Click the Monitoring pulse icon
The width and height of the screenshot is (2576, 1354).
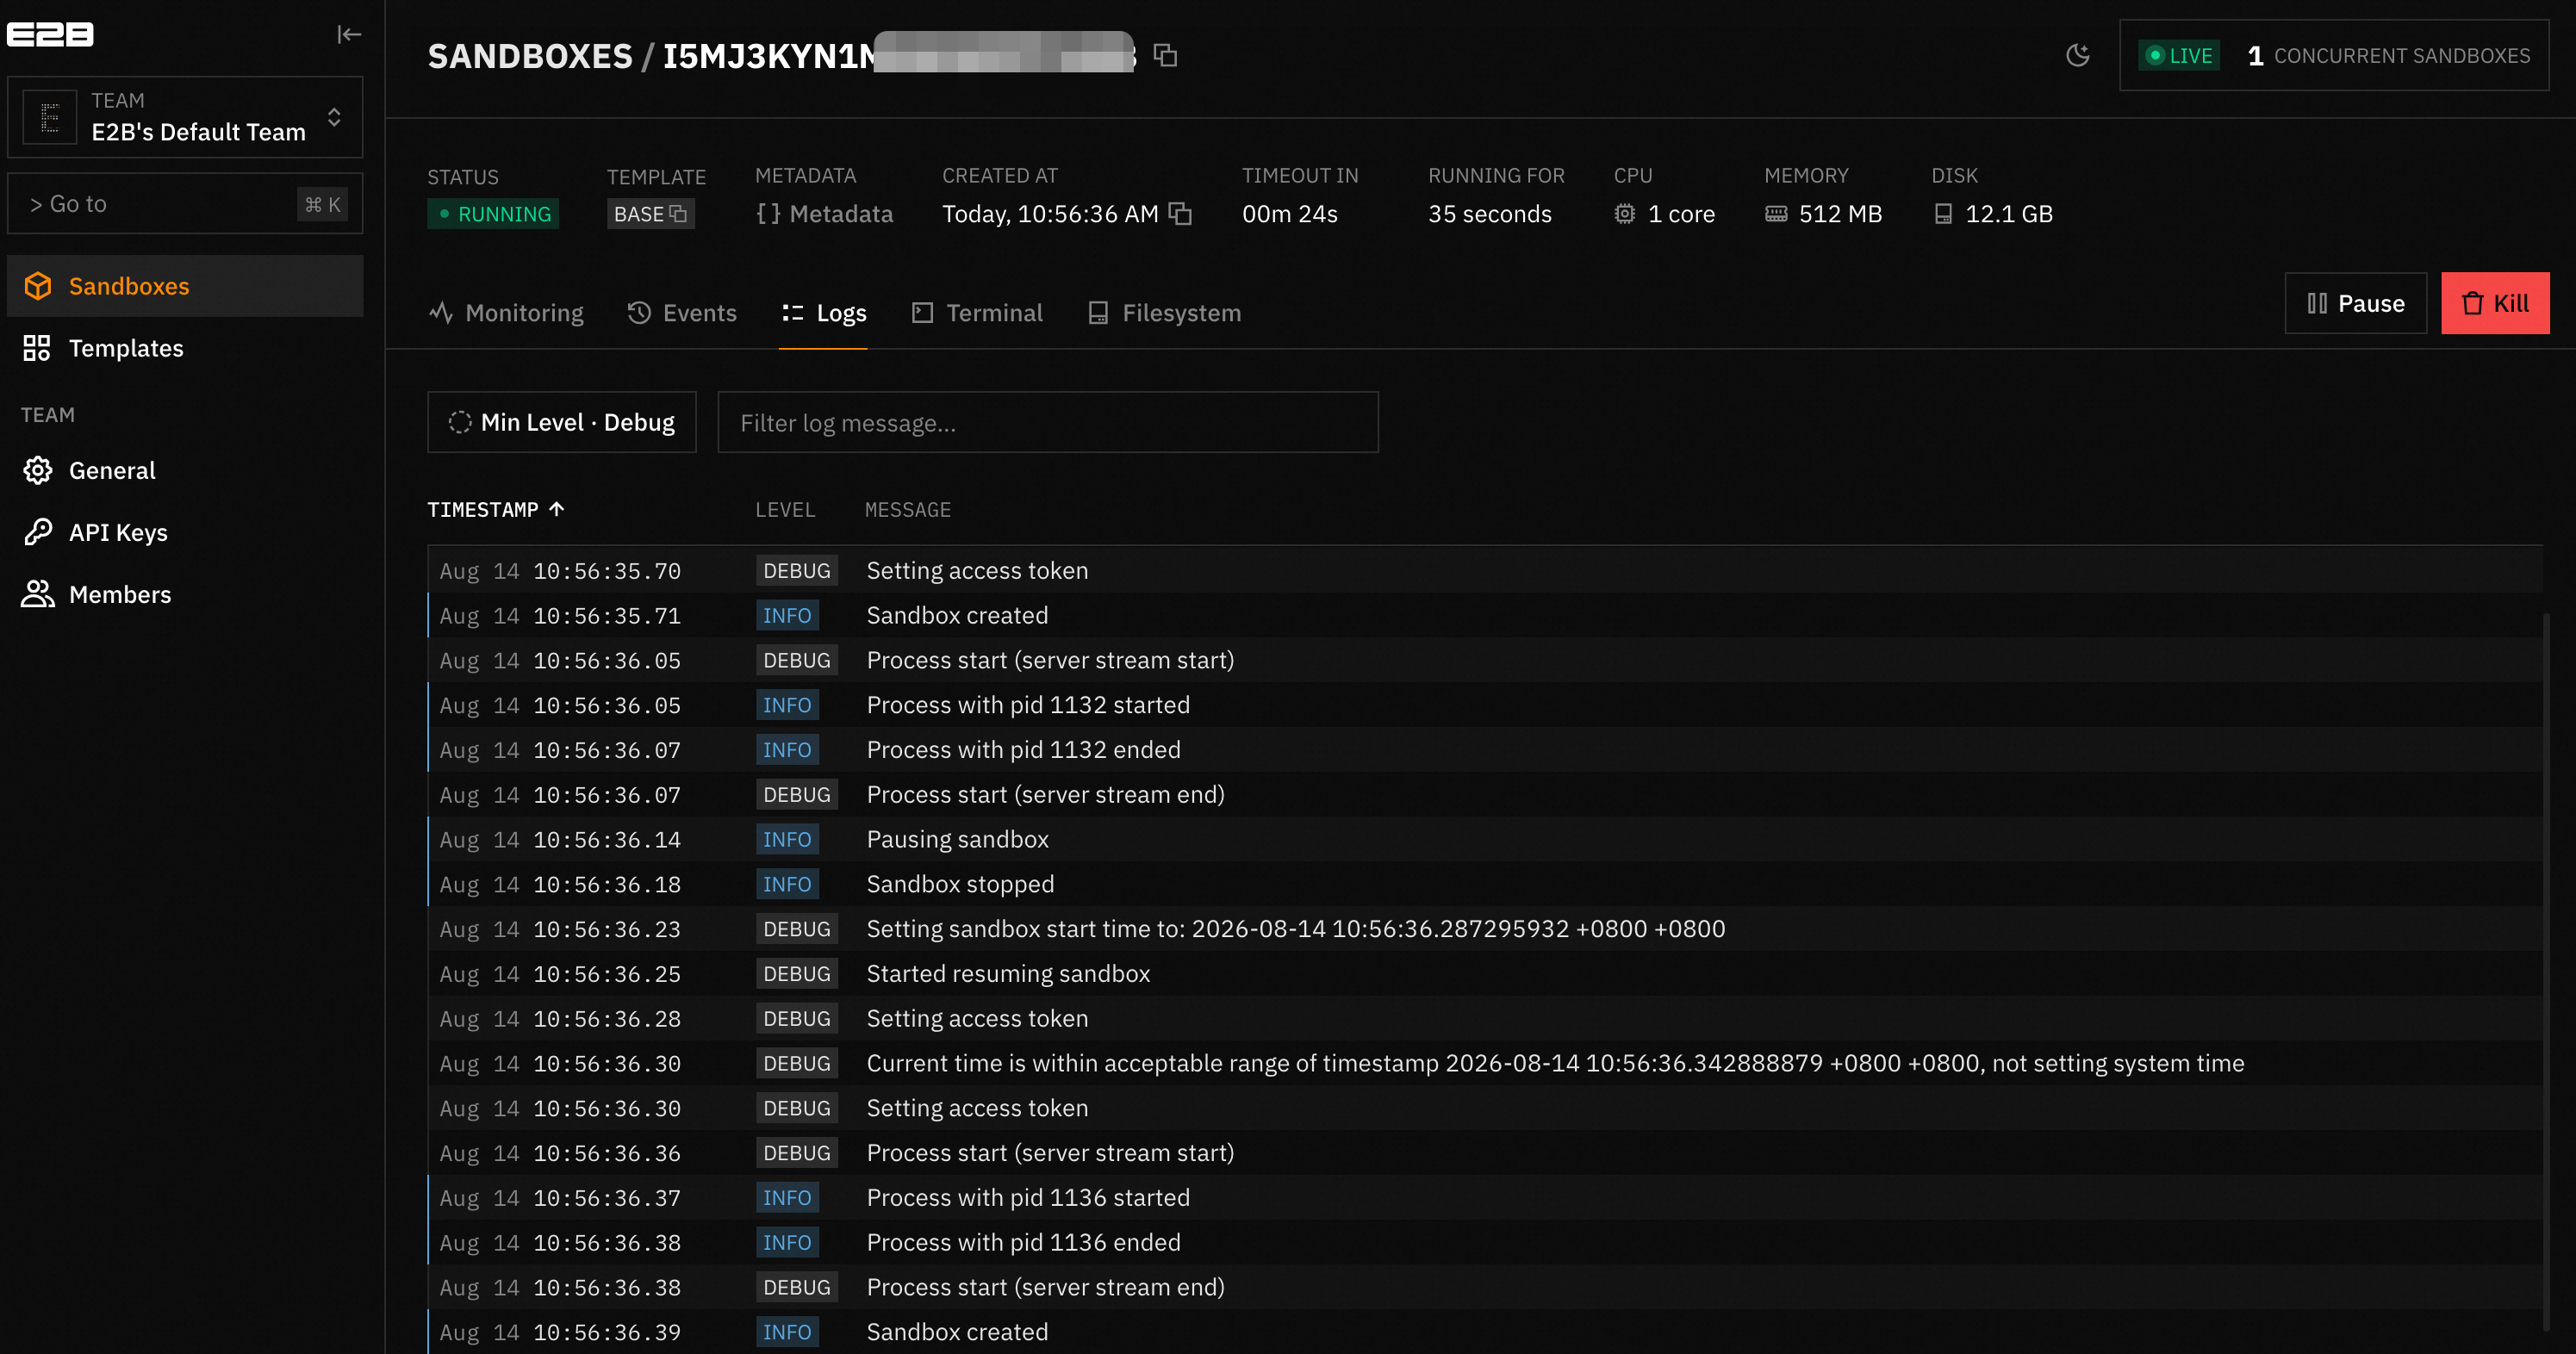441,313
